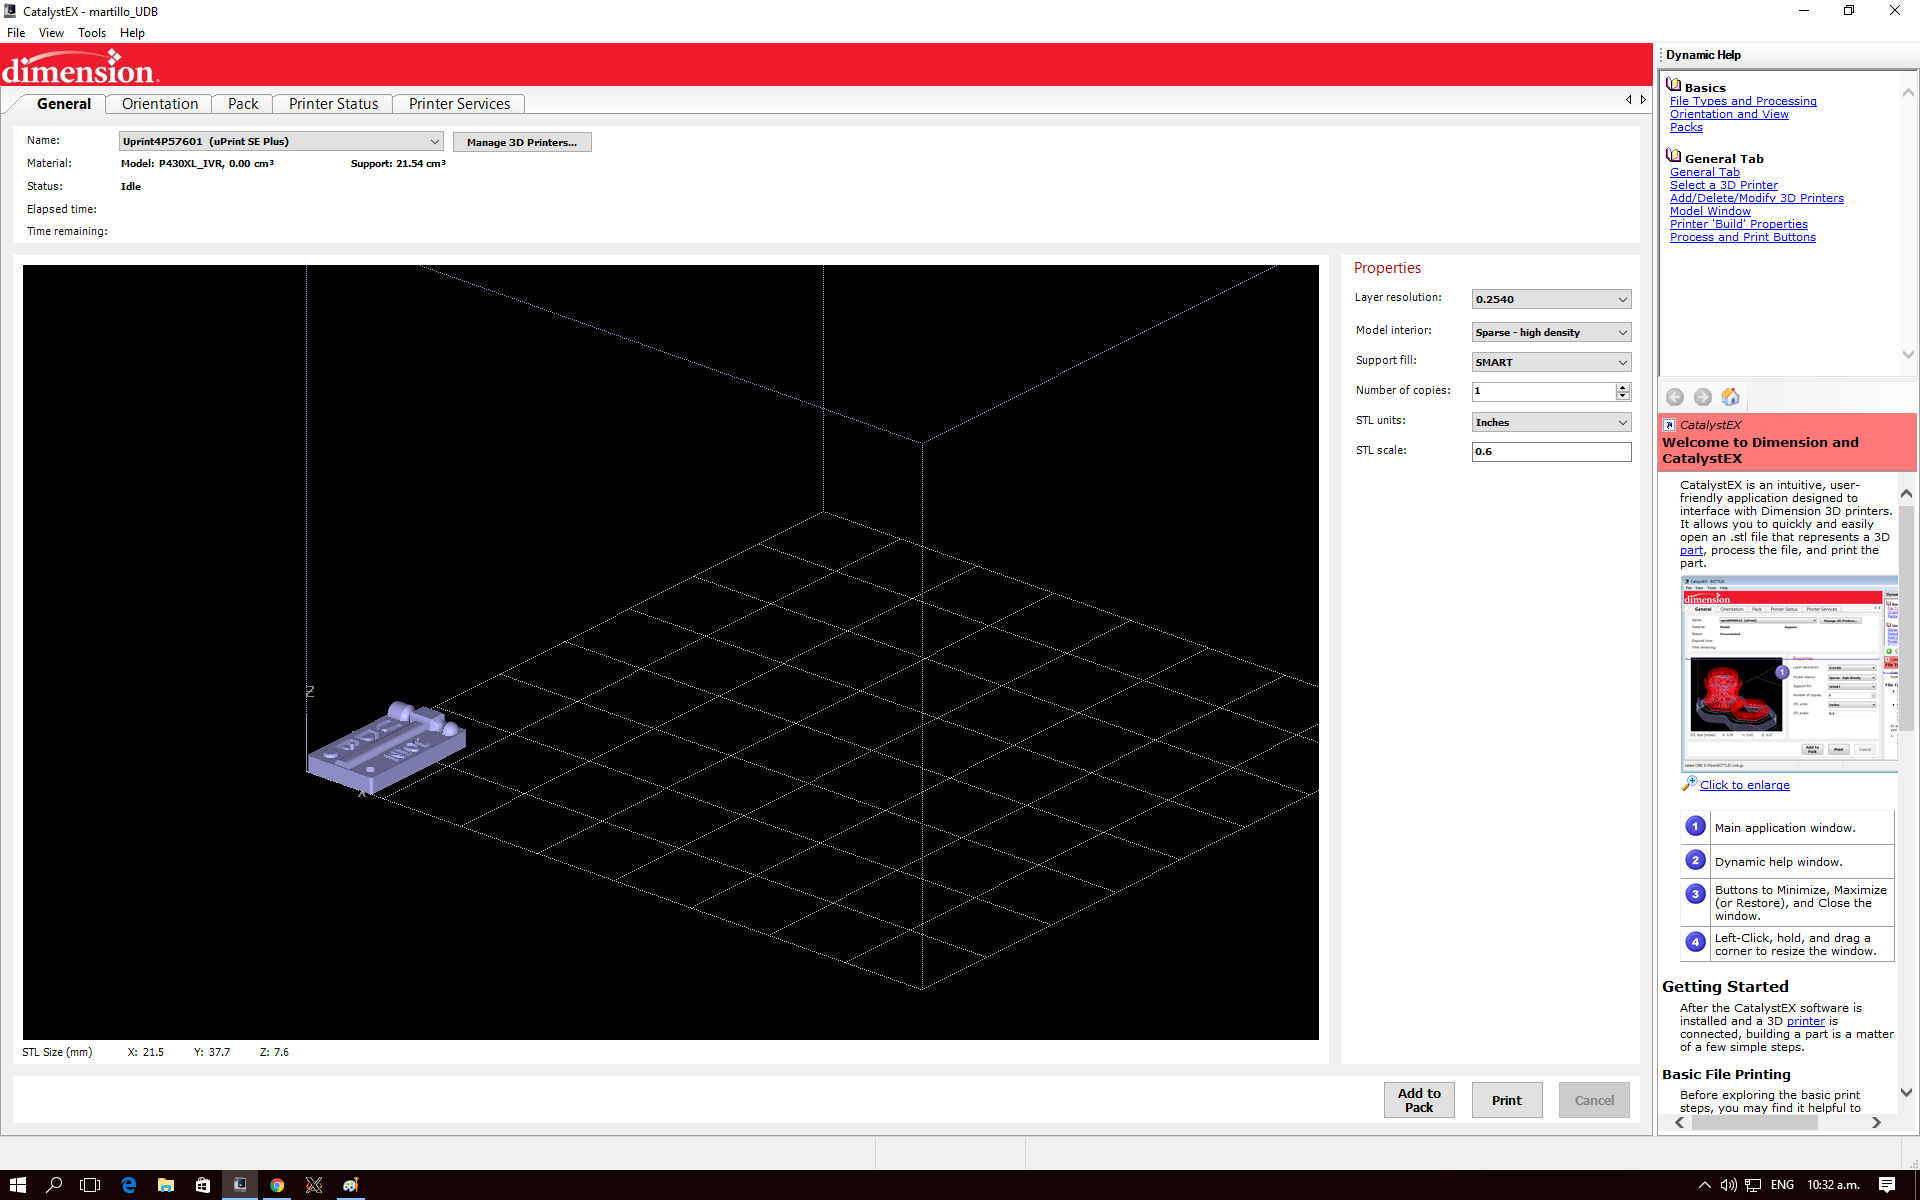Open Packs help link
This screenshot has height=1200, width=1920.
[x=1686, y=127]
